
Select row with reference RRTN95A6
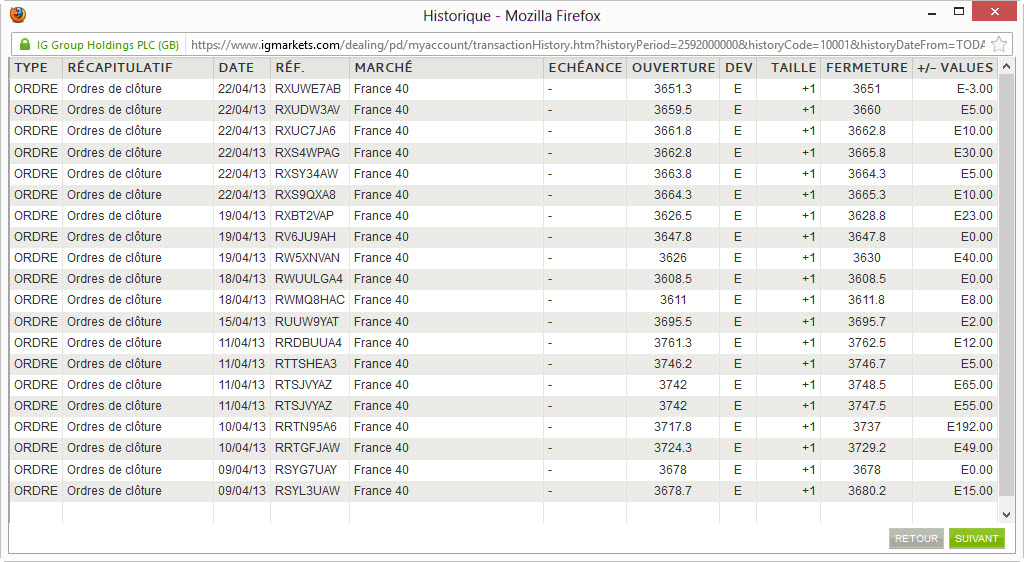tap(504, 427)
